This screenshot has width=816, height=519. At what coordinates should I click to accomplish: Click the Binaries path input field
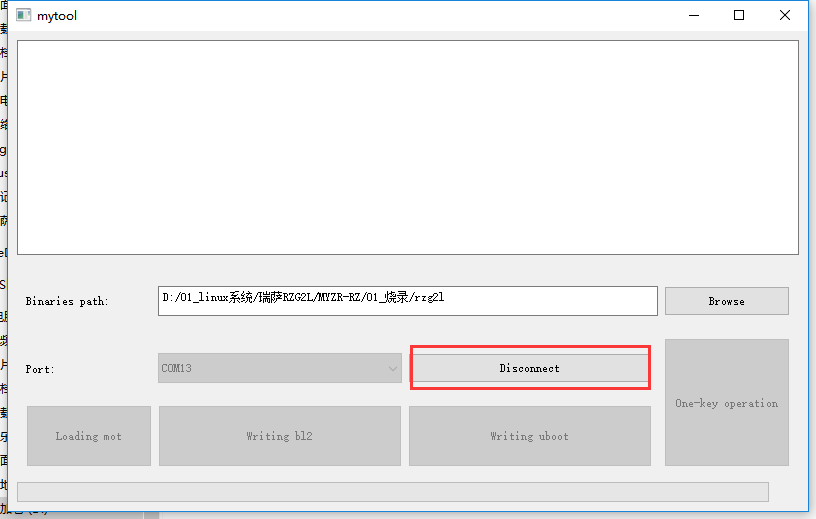(x=407, y=301)
